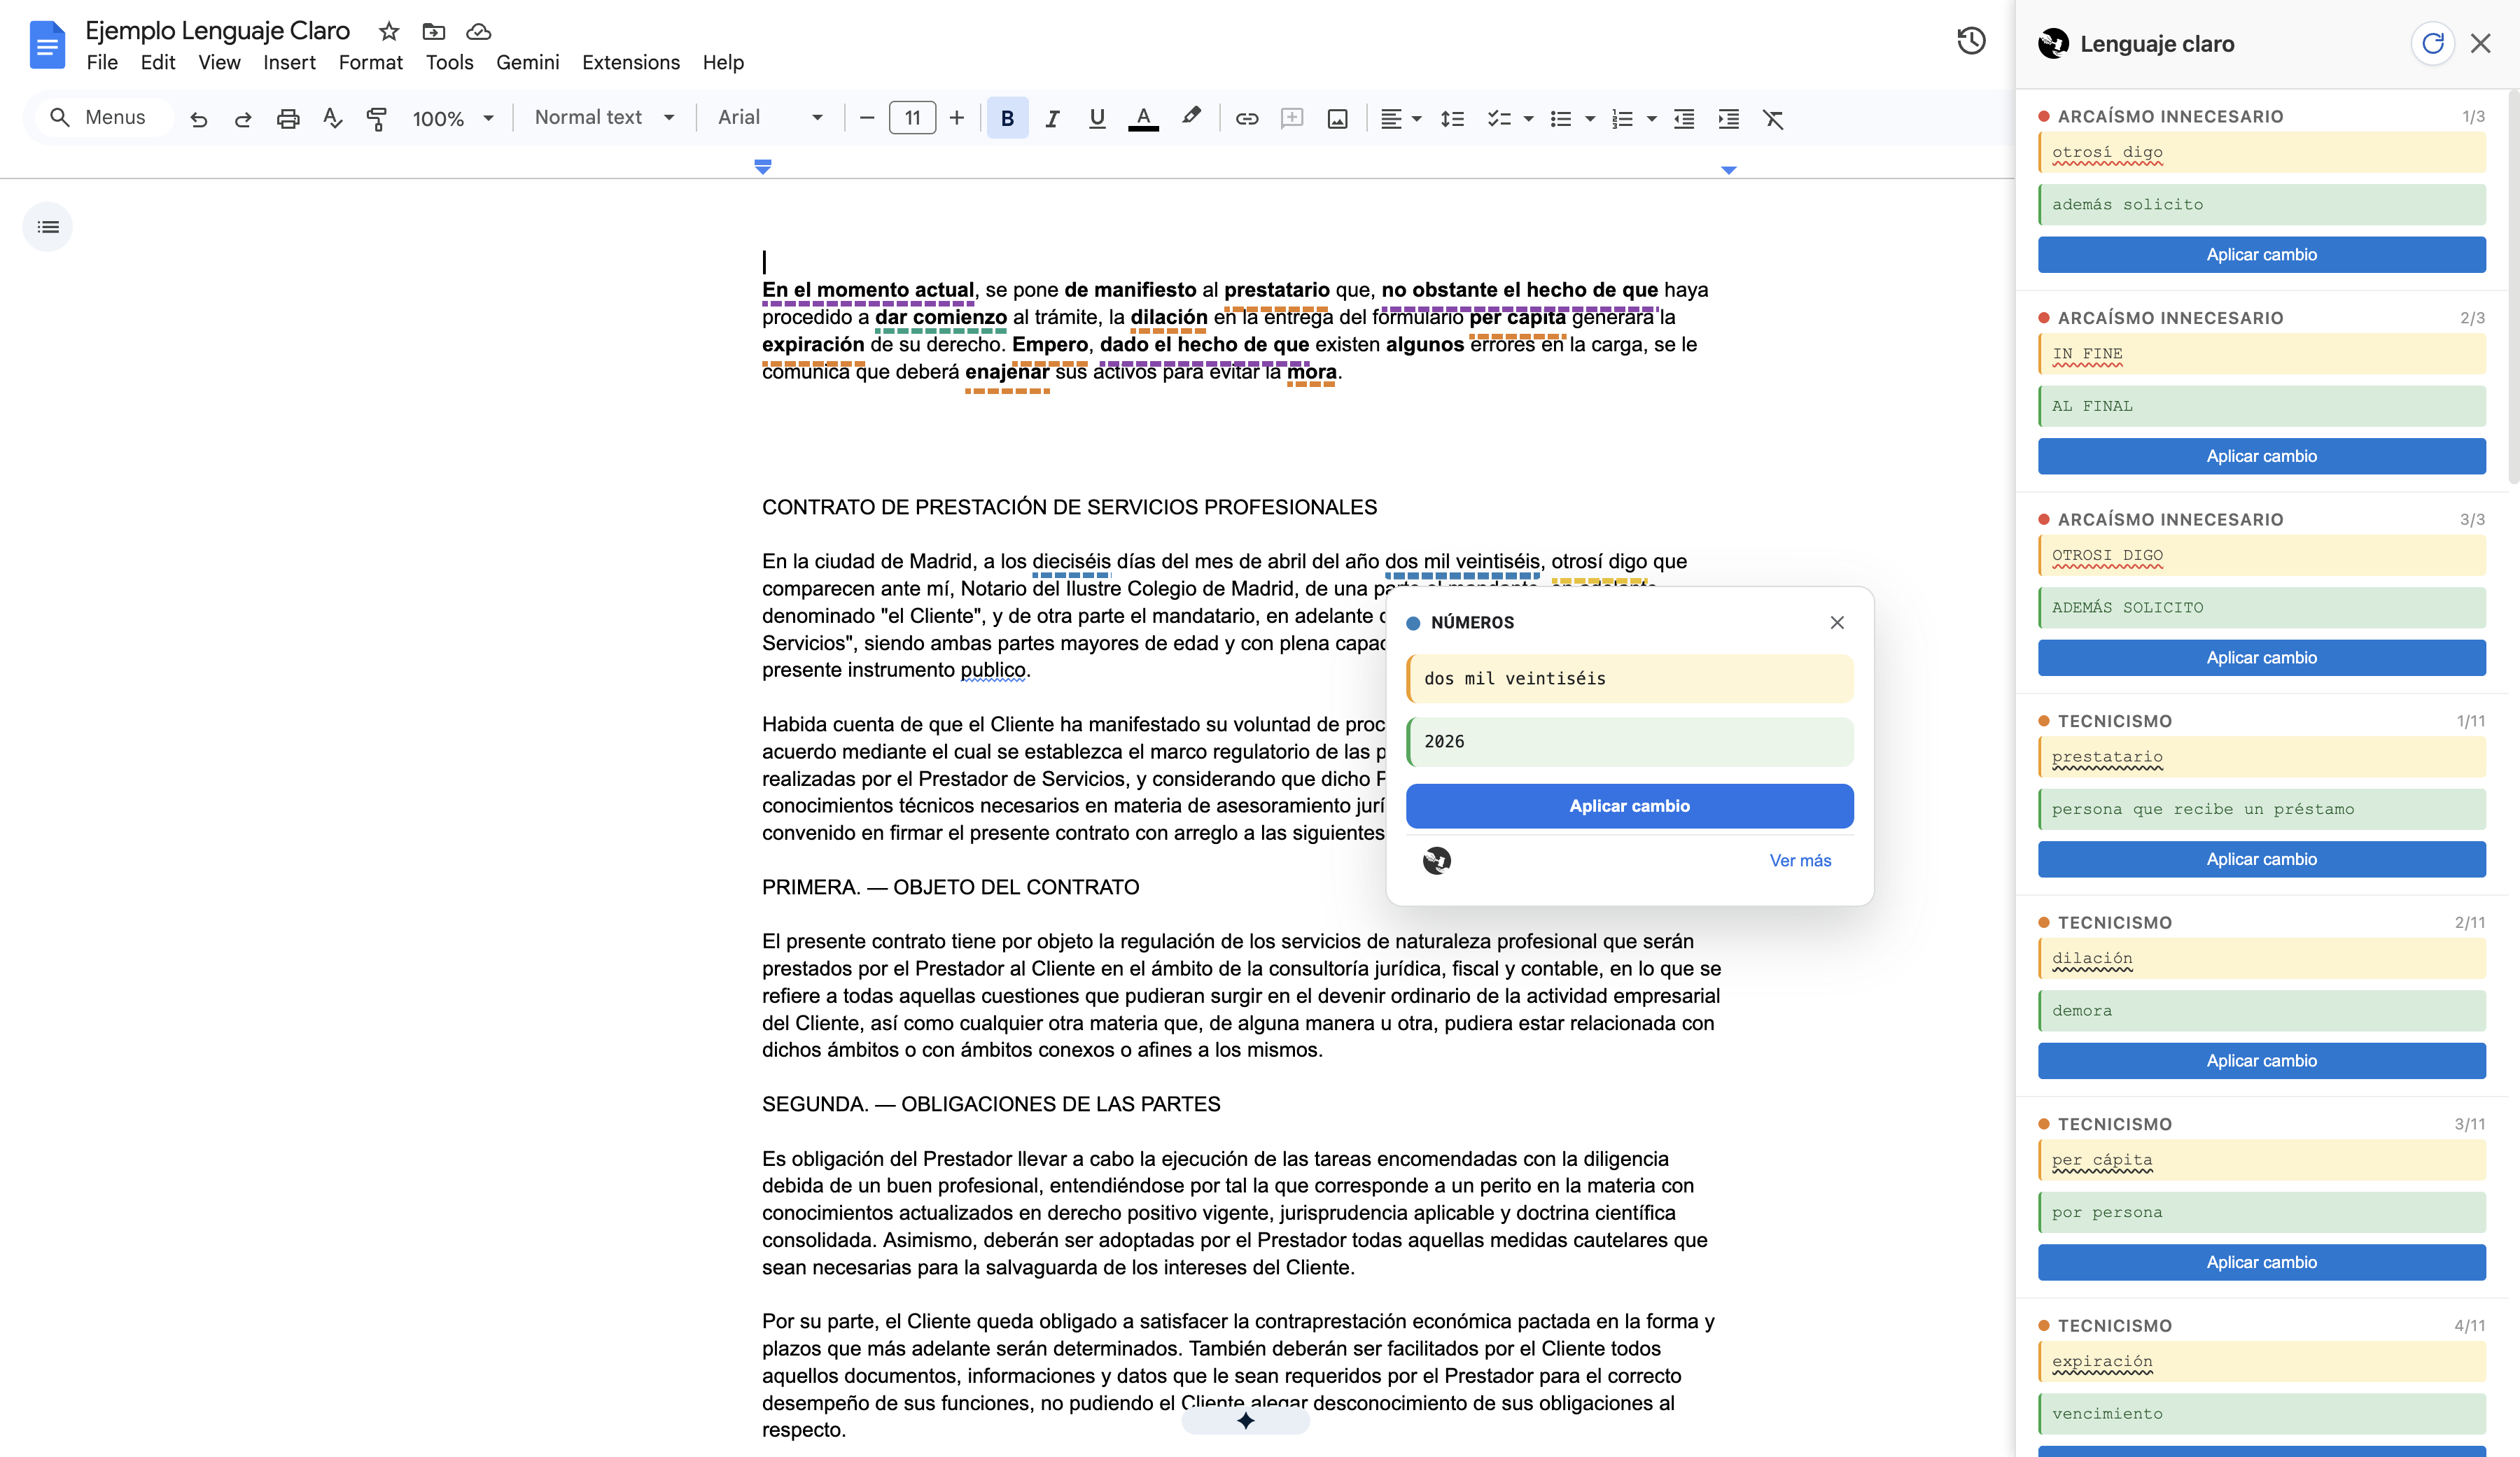The width and height of the screenshot is (2520, 1457).
Task: Open the line spacing options dropdown
Action: [x=1453, y=118]
